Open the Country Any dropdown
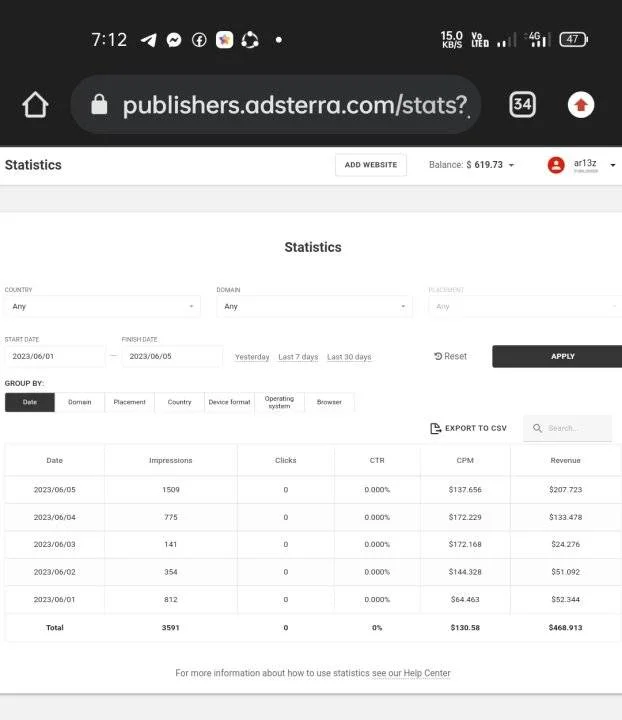 [102, 306]
